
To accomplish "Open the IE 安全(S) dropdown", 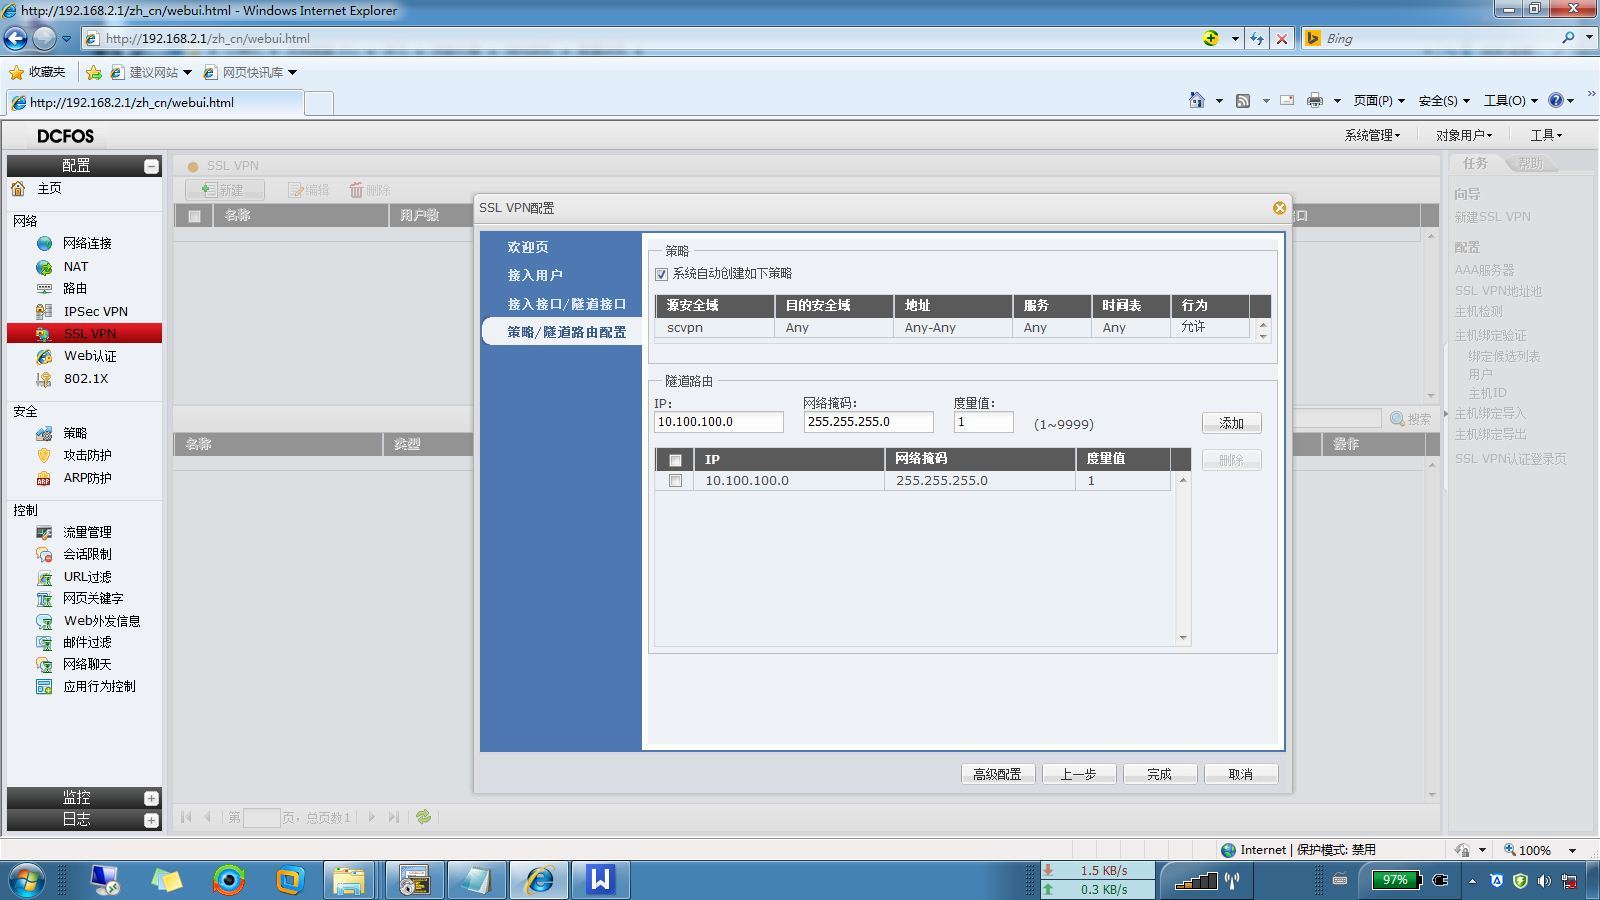I will click(1444, 100).
